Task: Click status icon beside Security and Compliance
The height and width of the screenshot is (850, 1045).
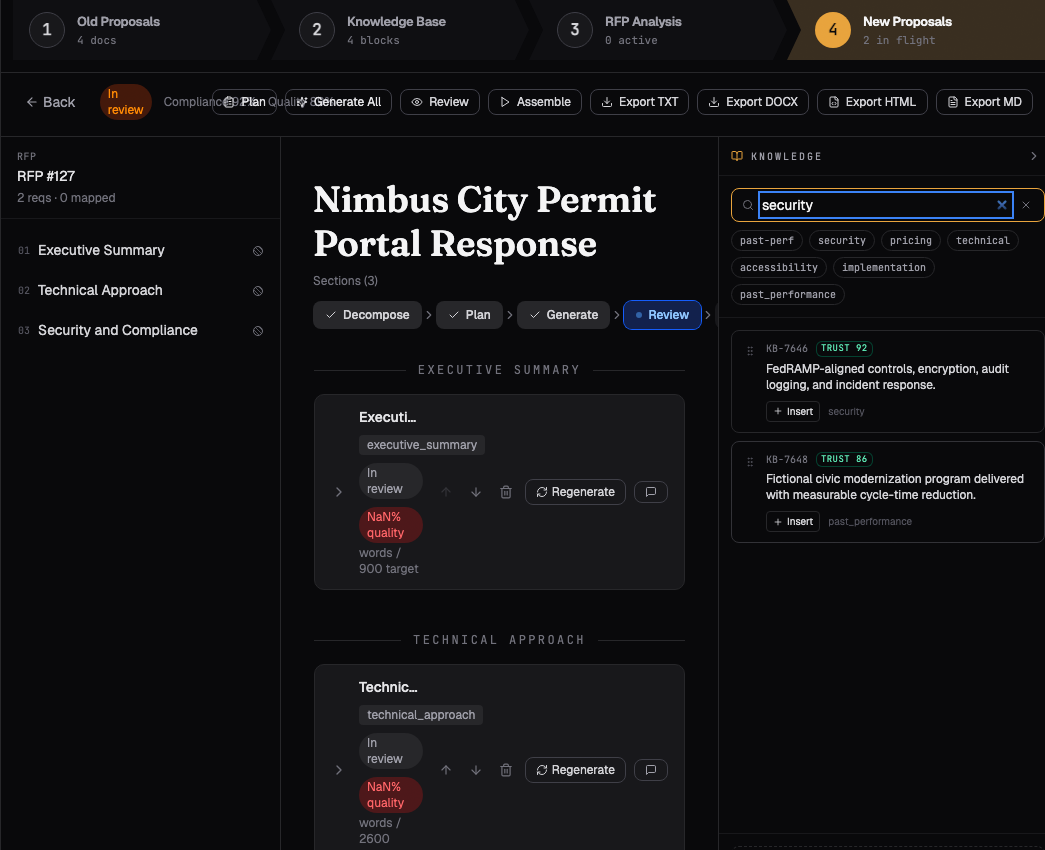Action: point(258,331)
